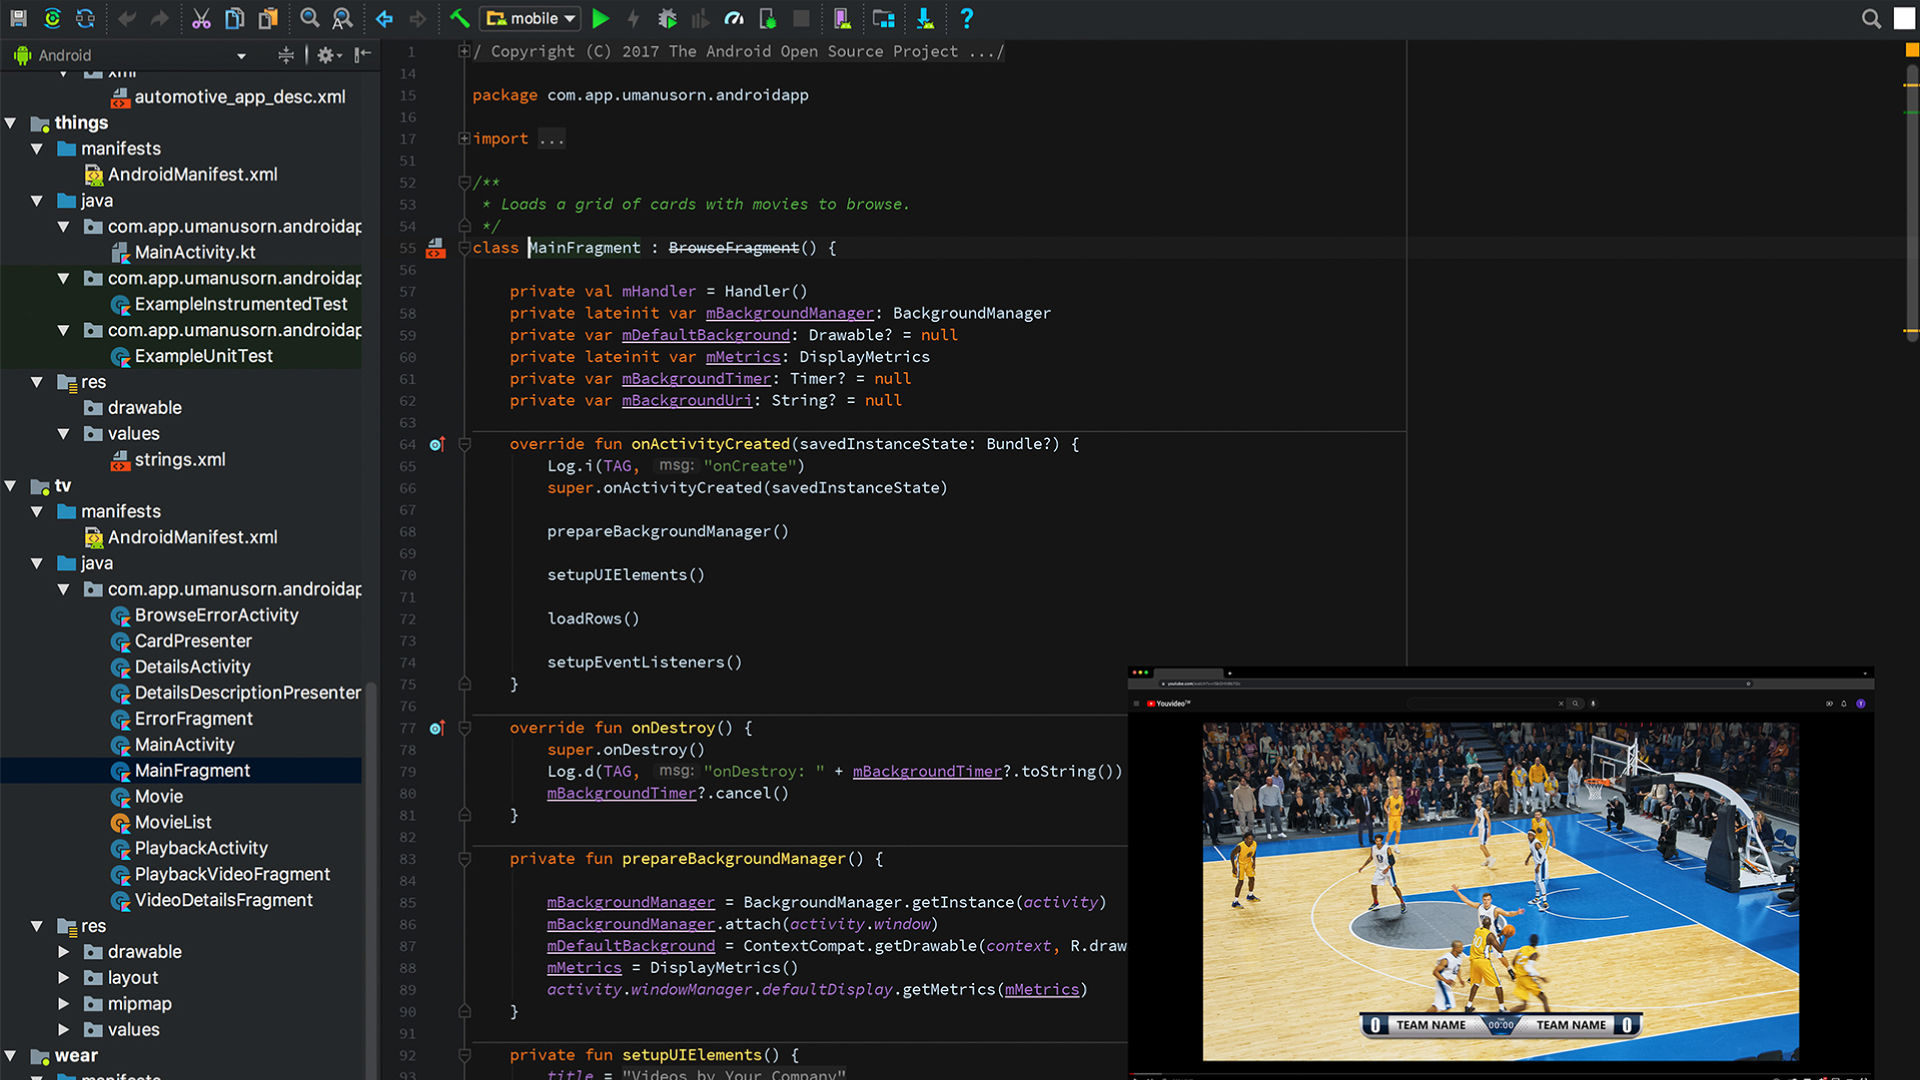
Task: Click the Save All icon
Action: (19, 18)
